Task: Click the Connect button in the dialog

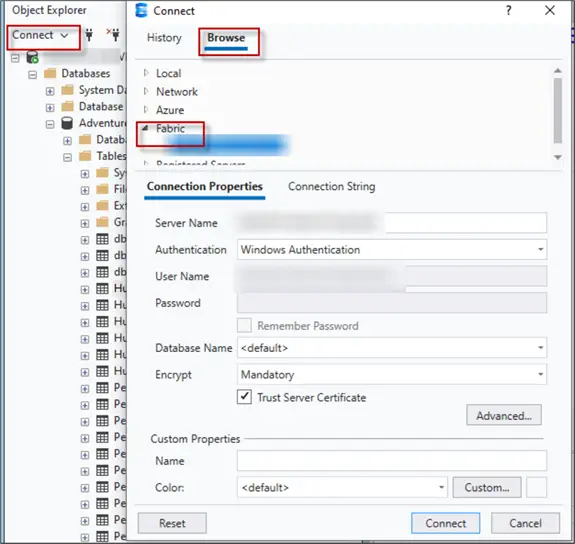Action: pos(446,523)
